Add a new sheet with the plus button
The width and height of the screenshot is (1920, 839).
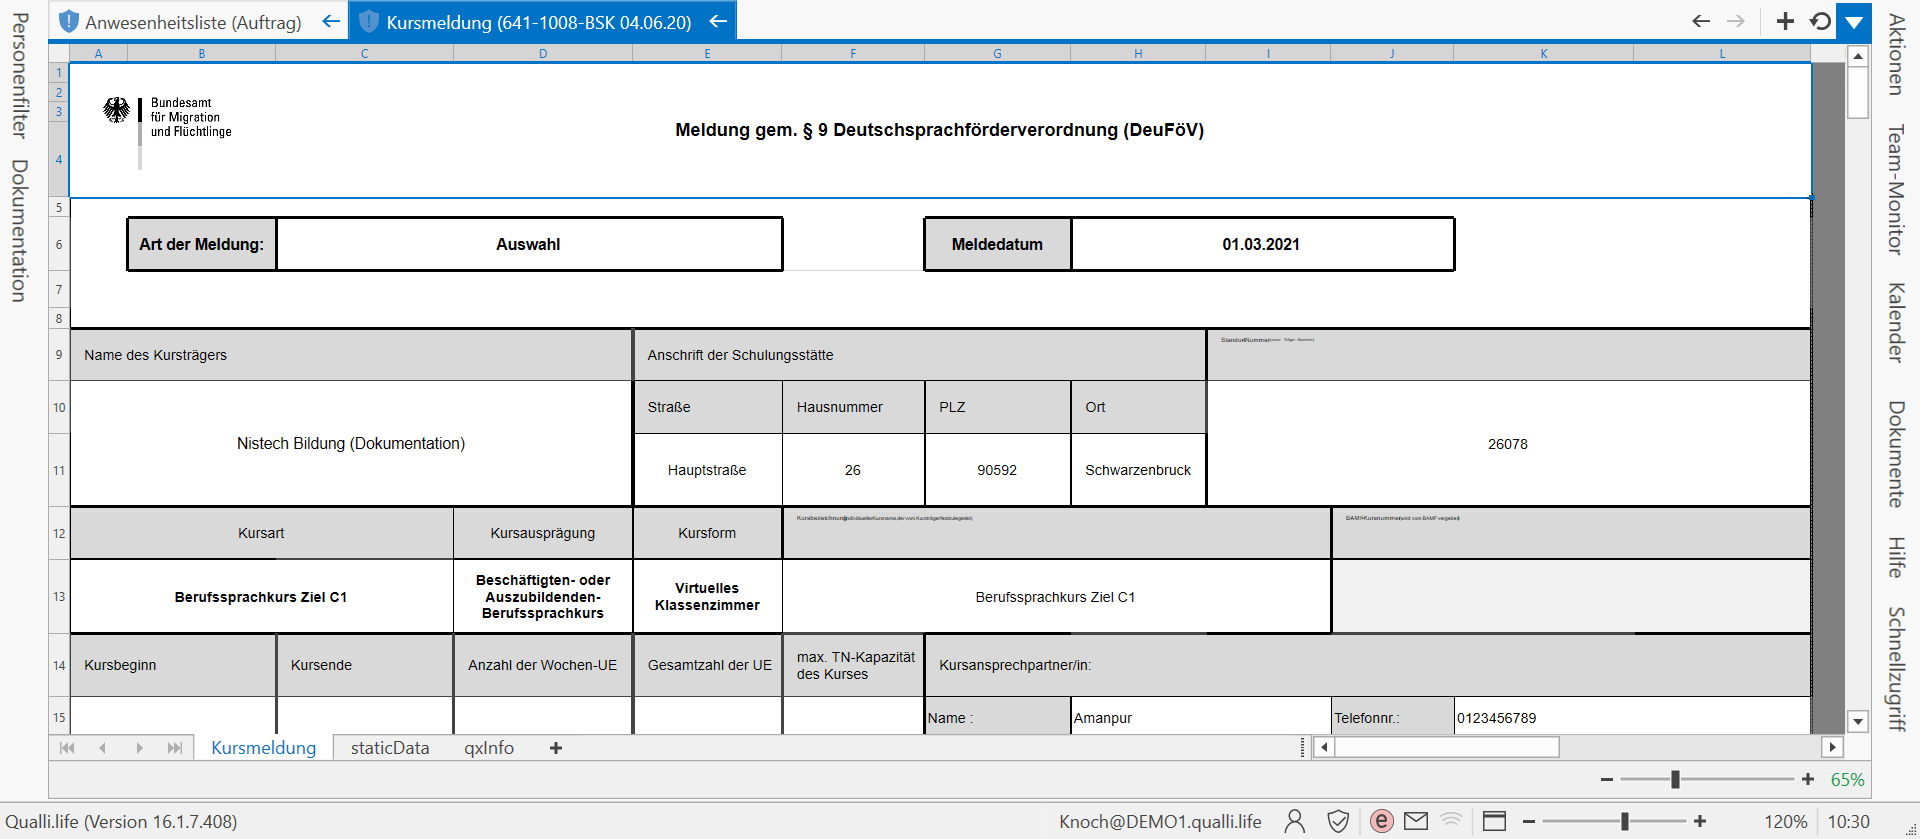[556, 748]
